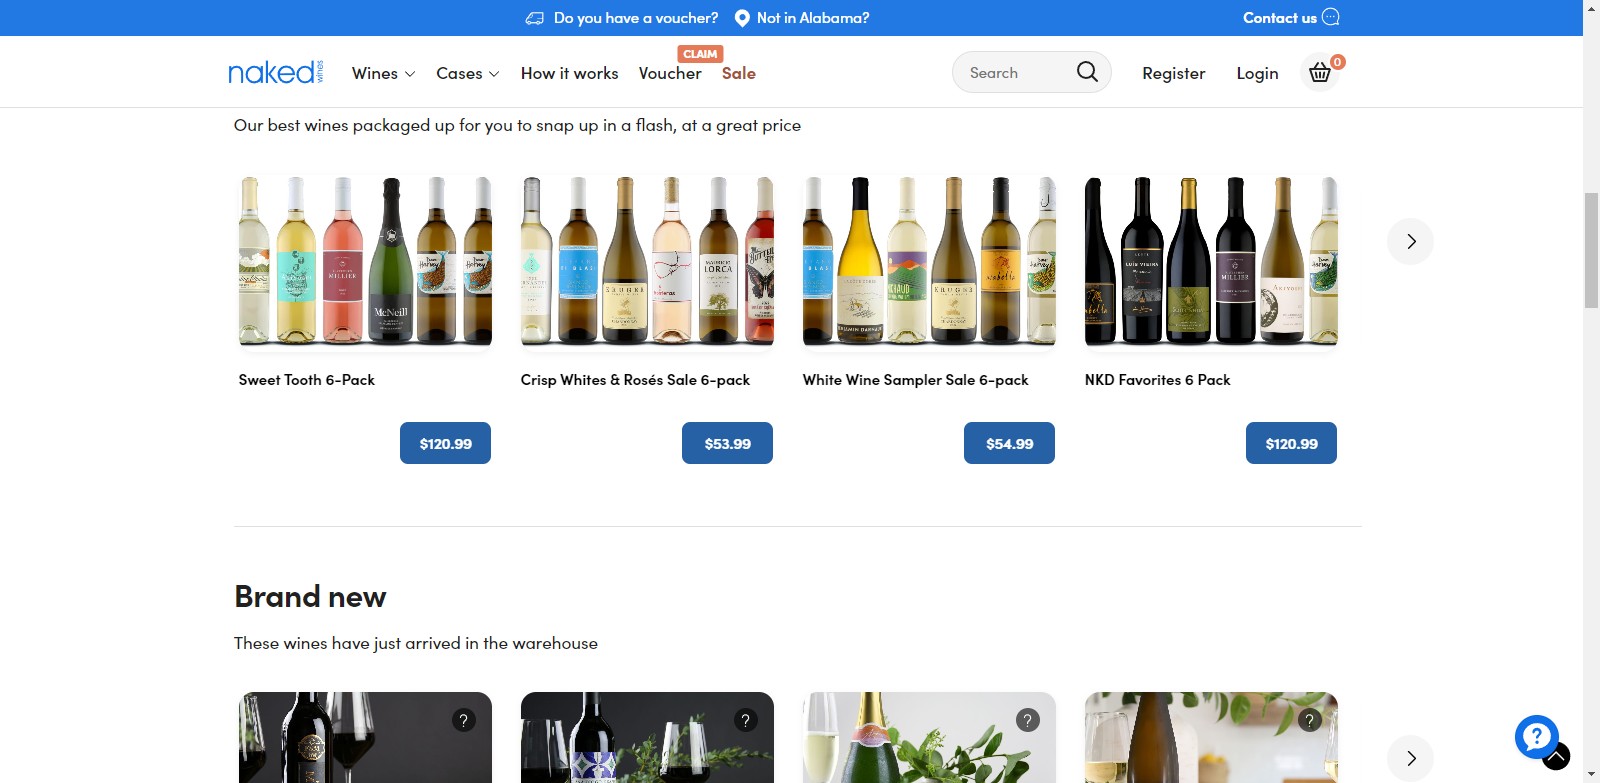Click question mark icon on fourth Brand new wine
The image size is (1600, 783).
point(1309,720)
